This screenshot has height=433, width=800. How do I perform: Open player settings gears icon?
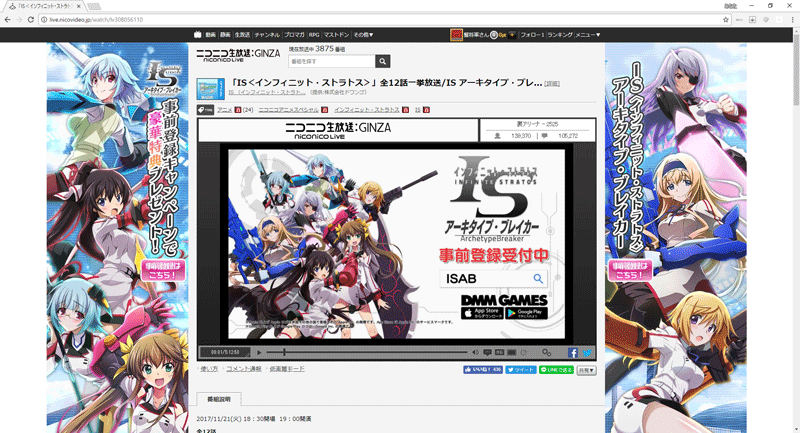(x=546, y=352)
